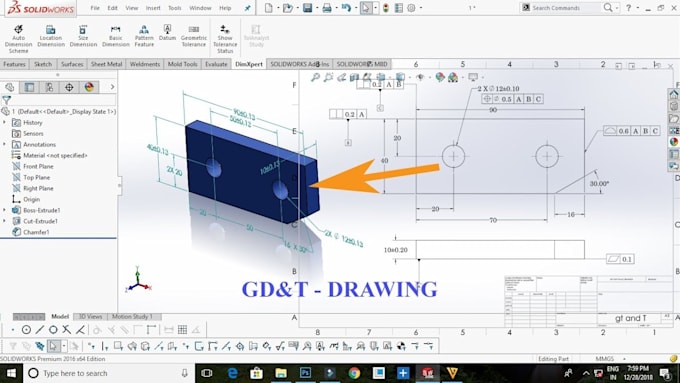Open the SOLIDWORKS MBD tab
The height and width of the screenshot is (383, 680).
tap(362, 64)
